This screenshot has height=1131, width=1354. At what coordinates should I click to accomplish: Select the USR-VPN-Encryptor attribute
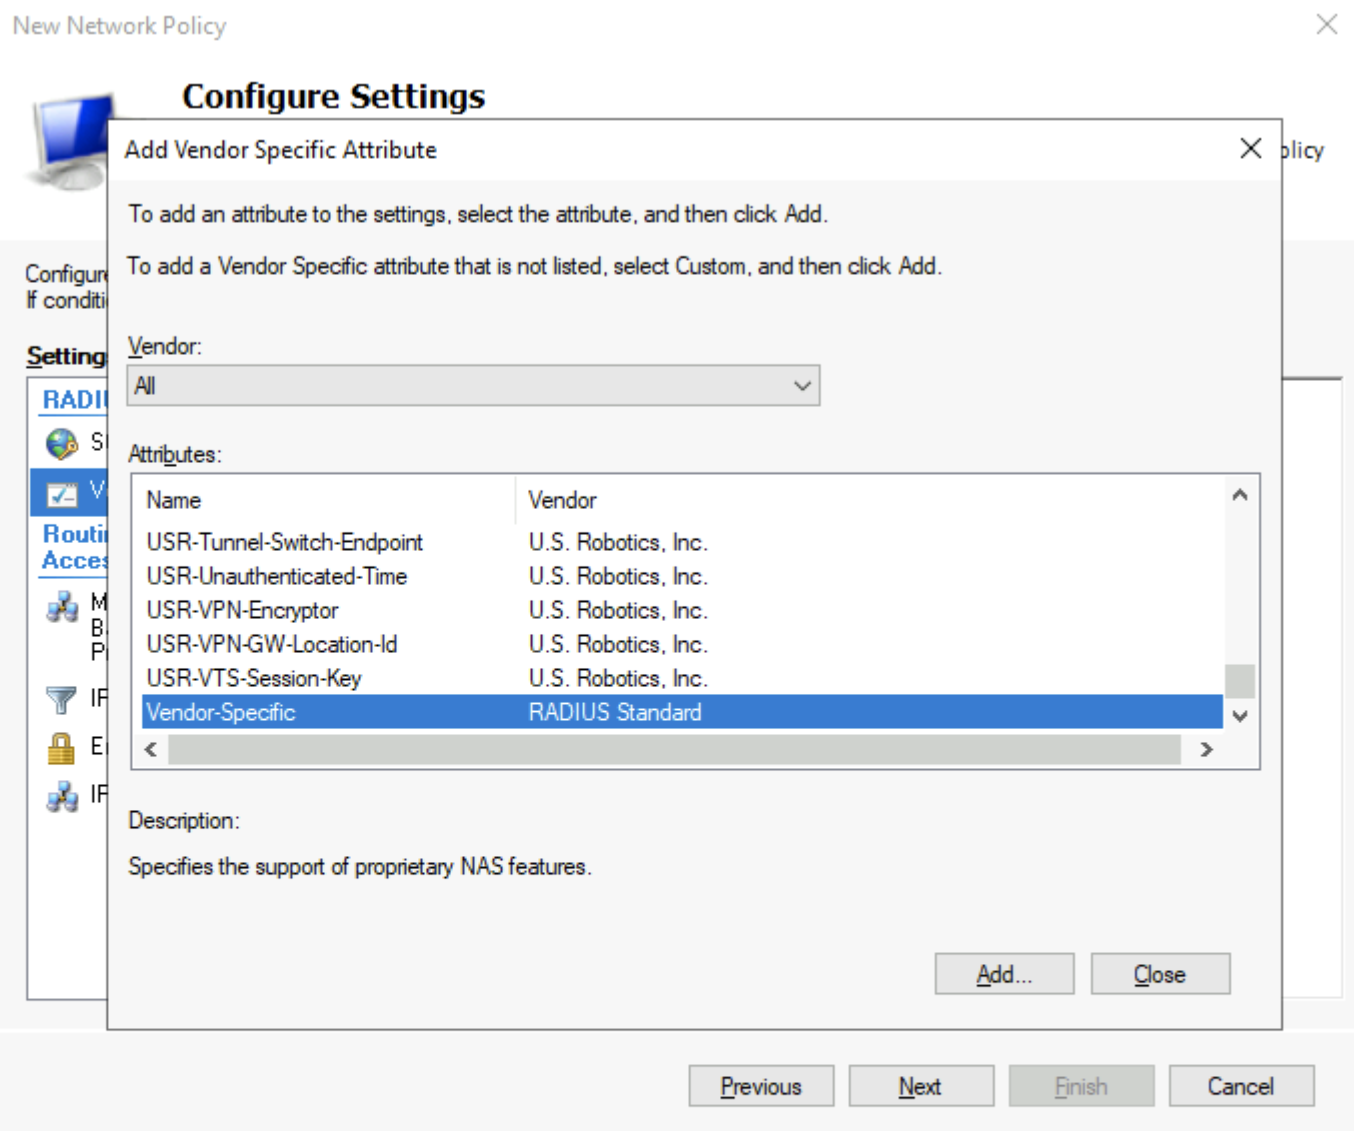point(242,610)
